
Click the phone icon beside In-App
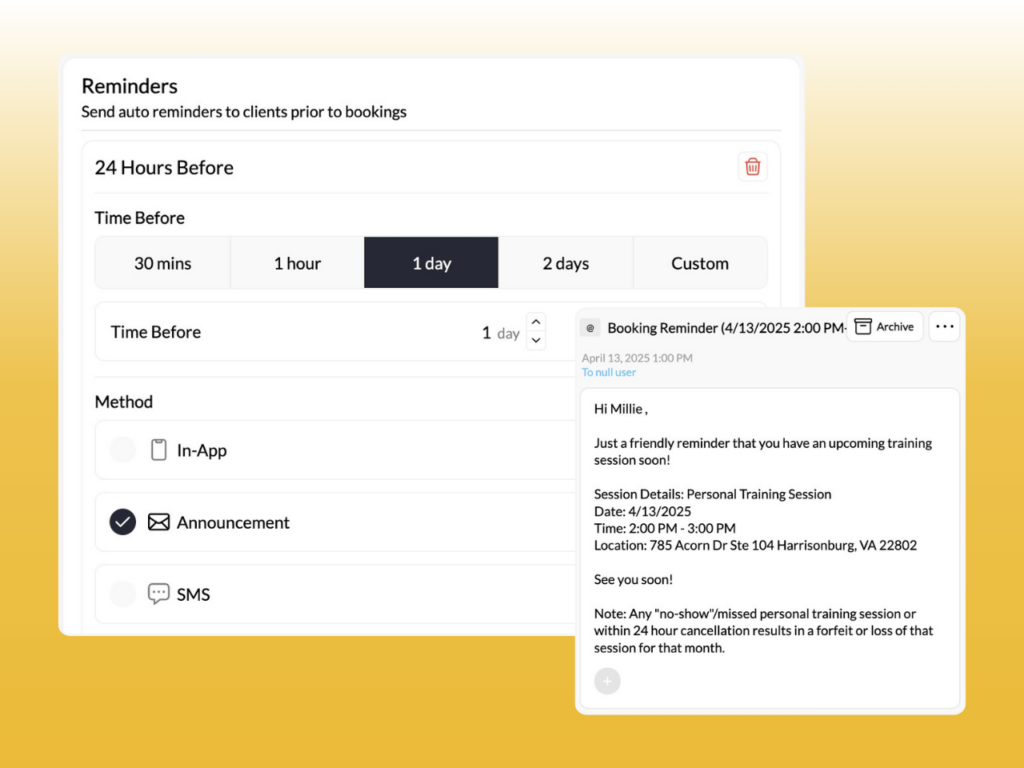(159, 450)
